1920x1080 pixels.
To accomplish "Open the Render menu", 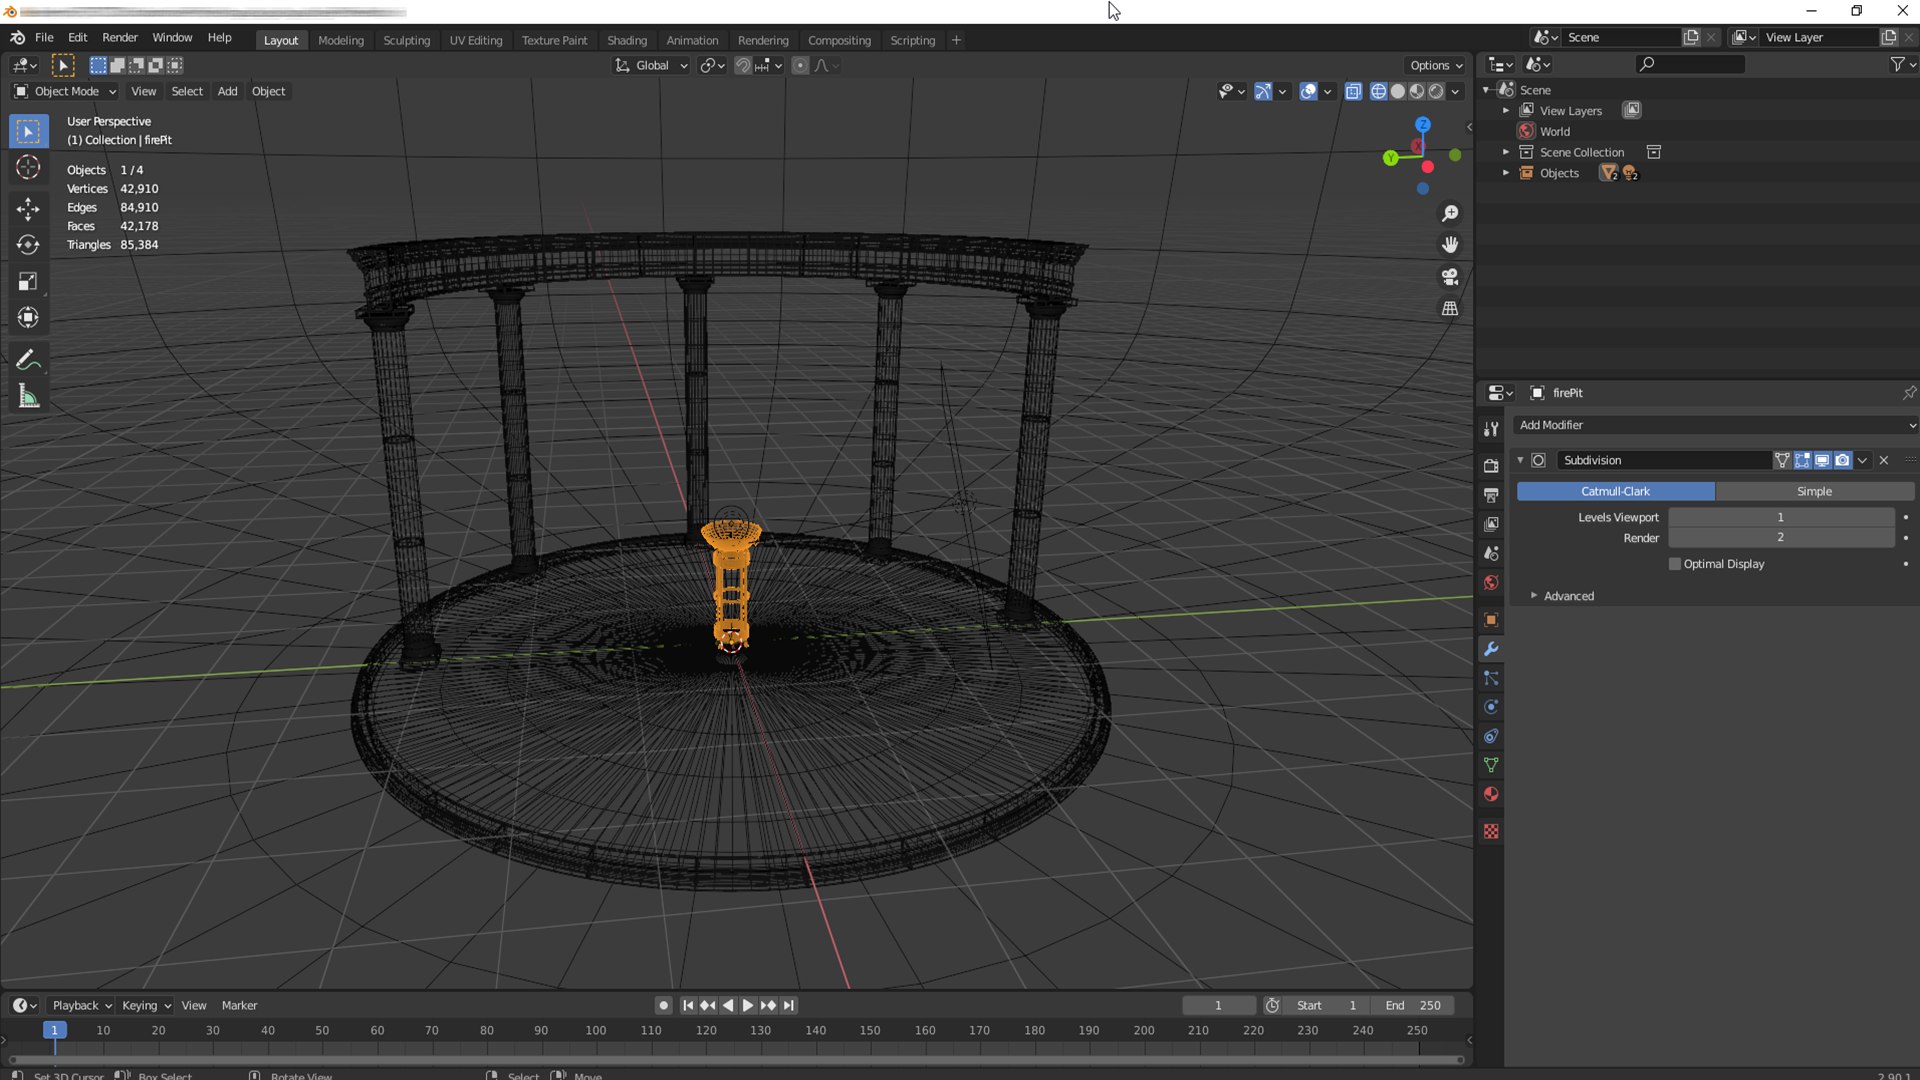I will tap(120, 37).
